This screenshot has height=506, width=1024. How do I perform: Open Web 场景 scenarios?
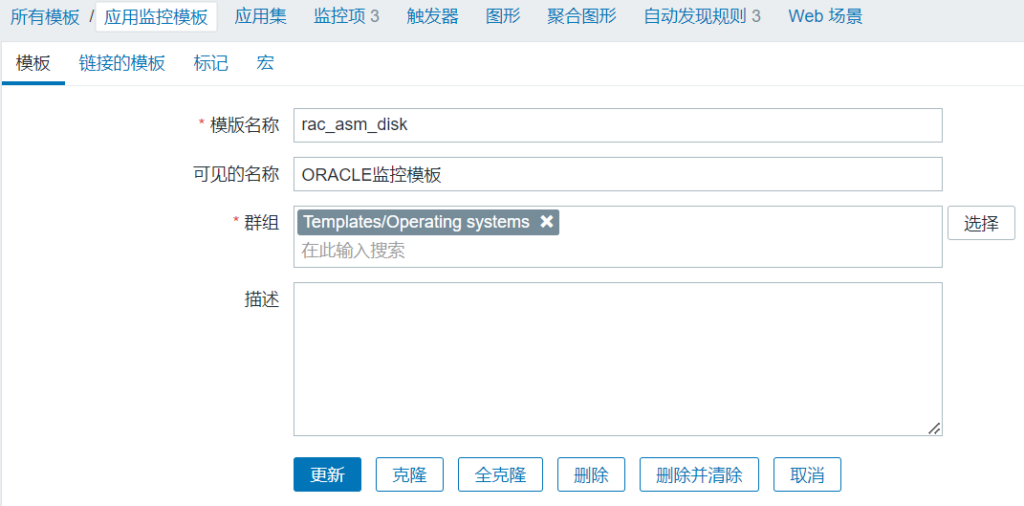[825, 17]
